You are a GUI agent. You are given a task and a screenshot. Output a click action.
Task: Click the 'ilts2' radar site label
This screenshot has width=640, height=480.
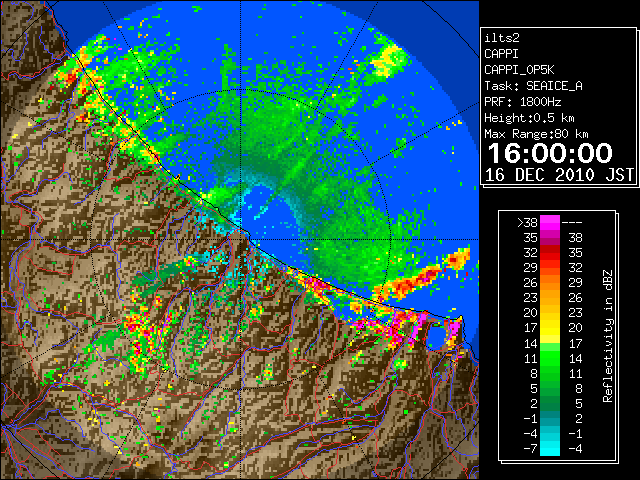502,38
